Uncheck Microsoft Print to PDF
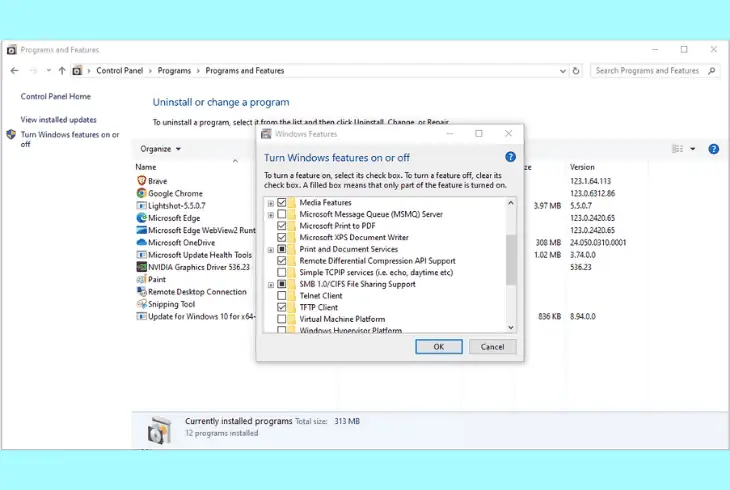The image size is (730, 490). [282, 226]
